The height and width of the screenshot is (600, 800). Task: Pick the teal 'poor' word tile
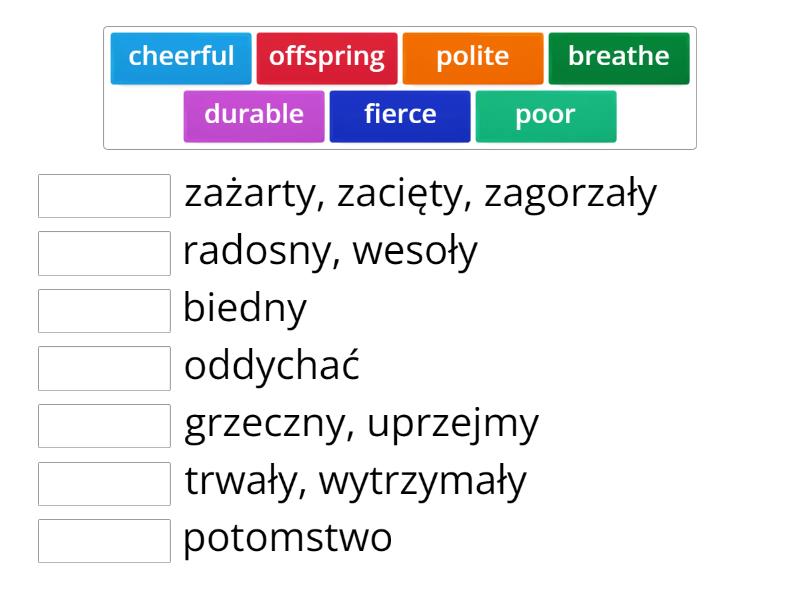(546, 115)
